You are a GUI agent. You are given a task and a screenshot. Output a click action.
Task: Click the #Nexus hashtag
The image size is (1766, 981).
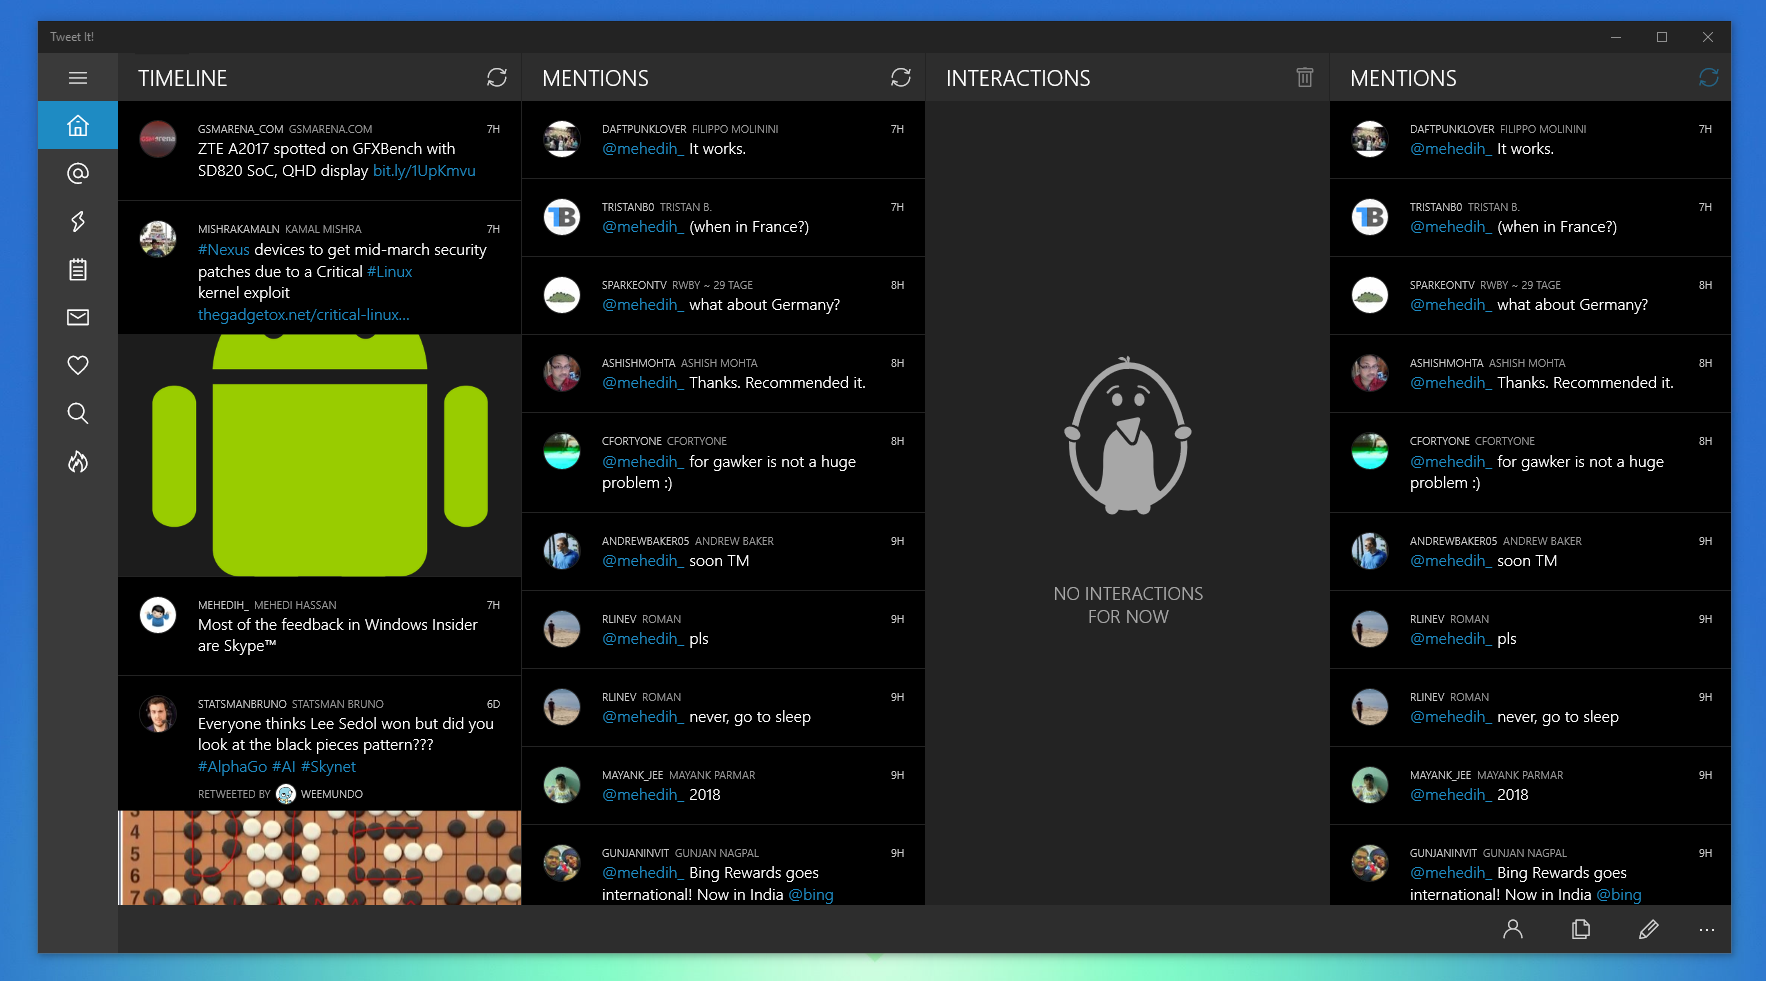pos(223,250)
